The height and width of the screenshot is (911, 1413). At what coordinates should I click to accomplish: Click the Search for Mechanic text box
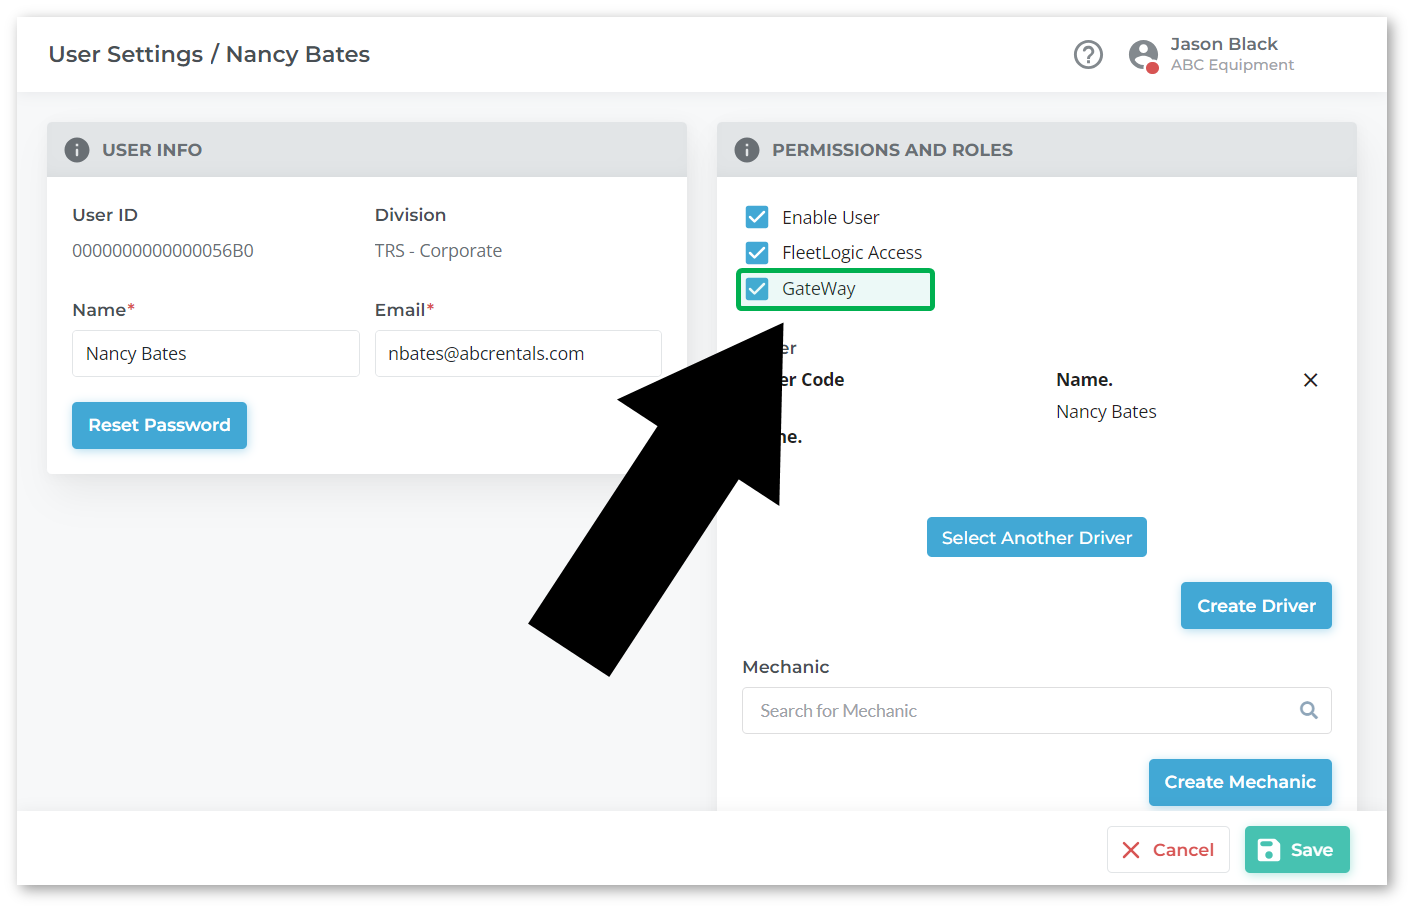click(x=1020, y=710)
